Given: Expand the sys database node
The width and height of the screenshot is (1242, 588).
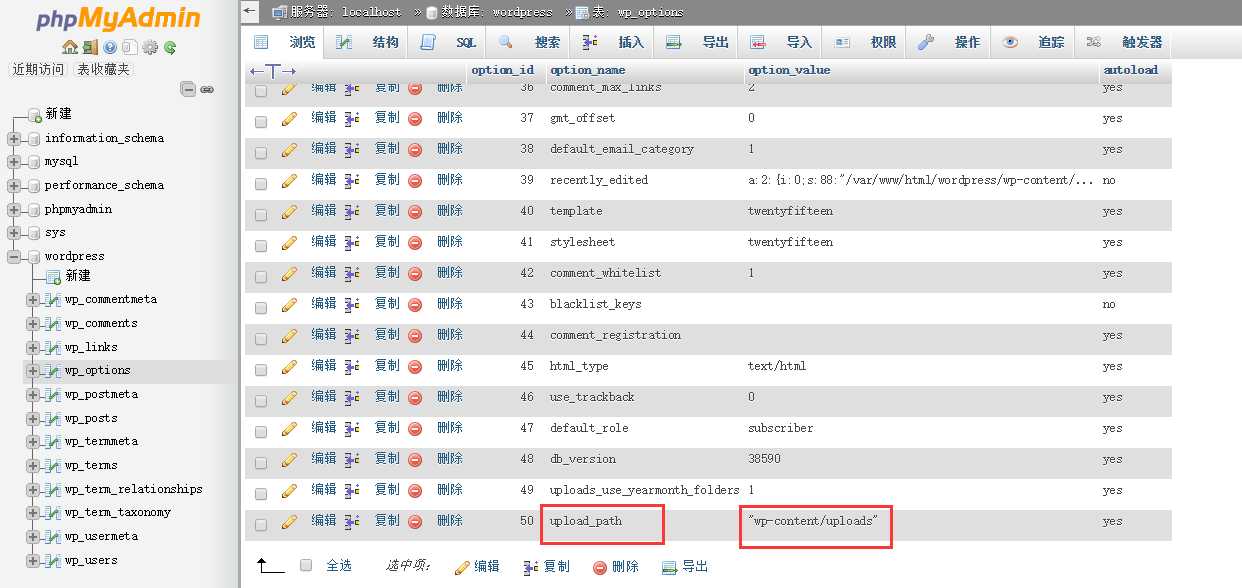Looking at the screenshot, I should click(13, 233).
